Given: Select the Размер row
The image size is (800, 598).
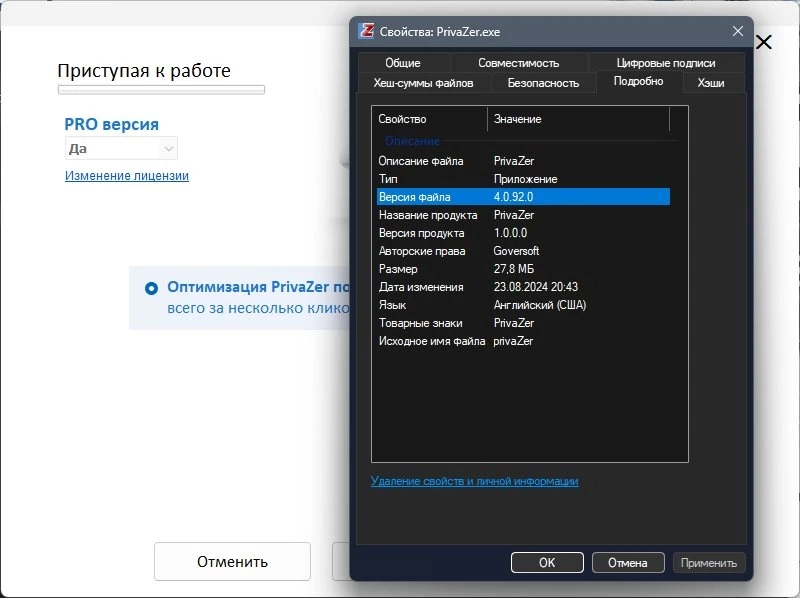Looking at the screenshot, I should pyautogui.click(x=523, y=269).
